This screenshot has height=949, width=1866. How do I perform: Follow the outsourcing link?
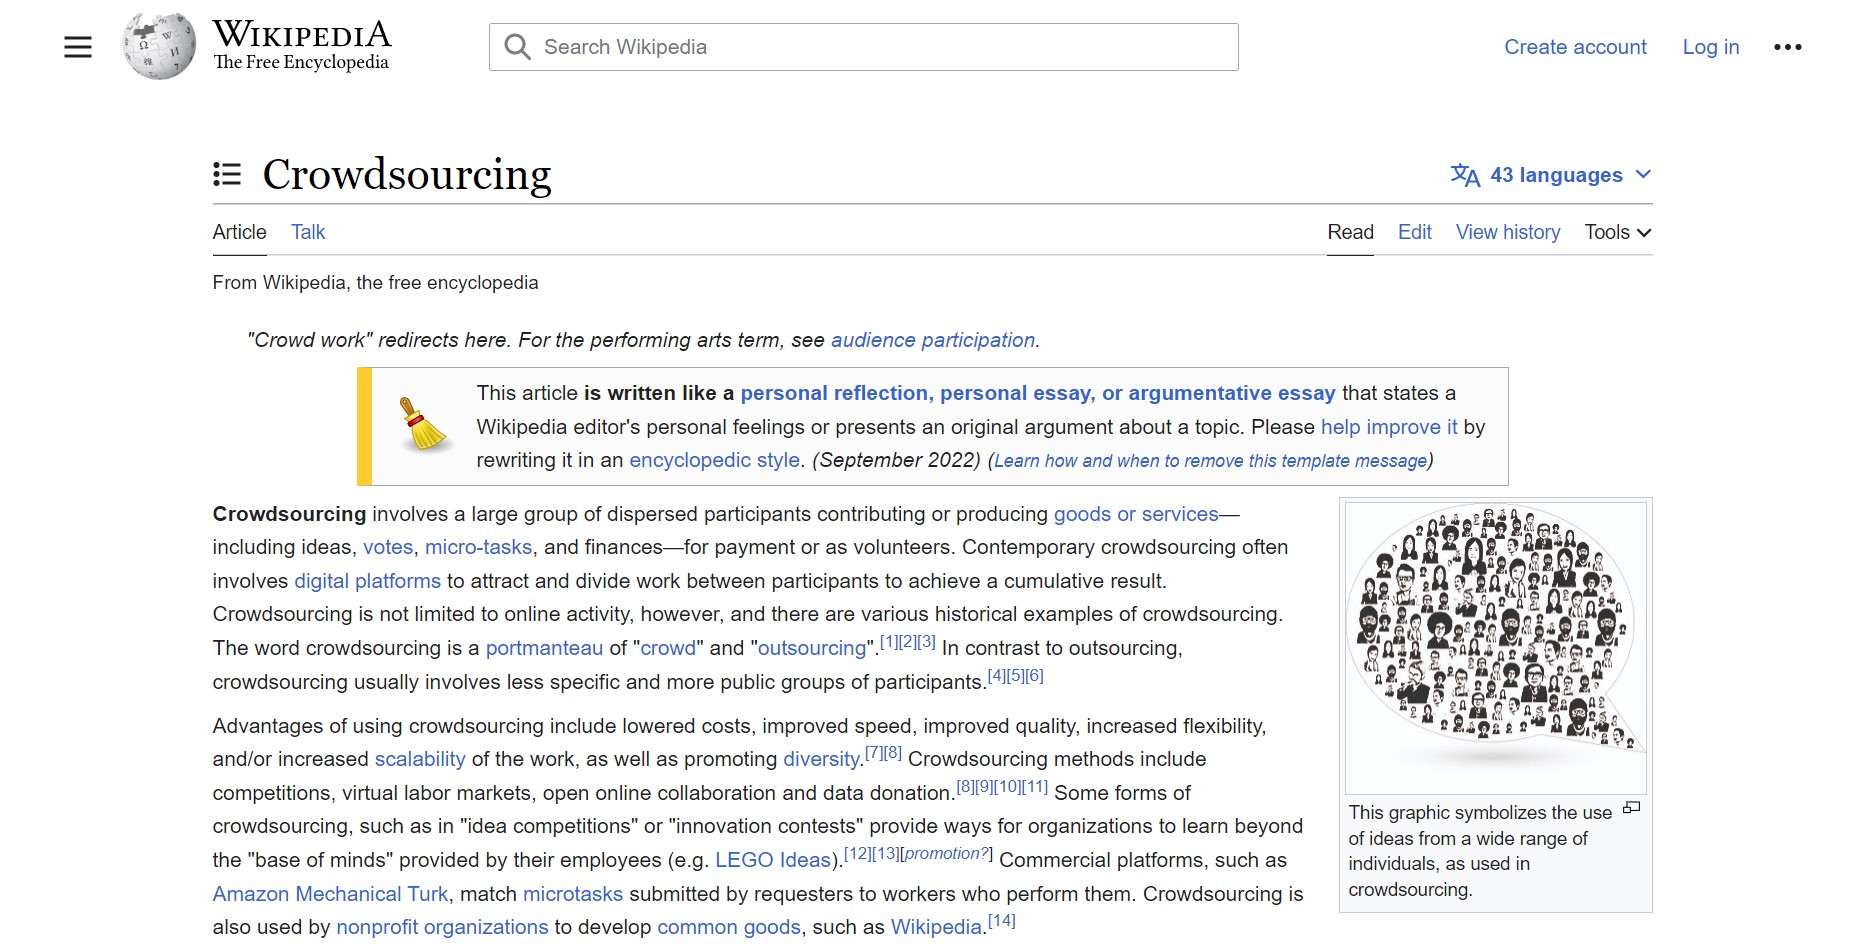click(x=812, y=648)
